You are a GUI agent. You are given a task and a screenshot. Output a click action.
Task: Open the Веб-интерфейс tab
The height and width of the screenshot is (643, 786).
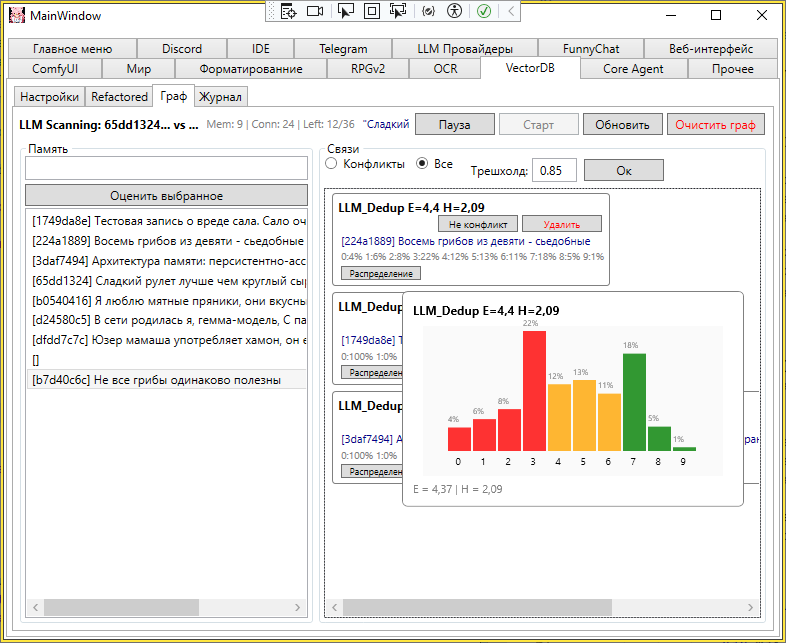pyautogui.click(x=711, y=49)
